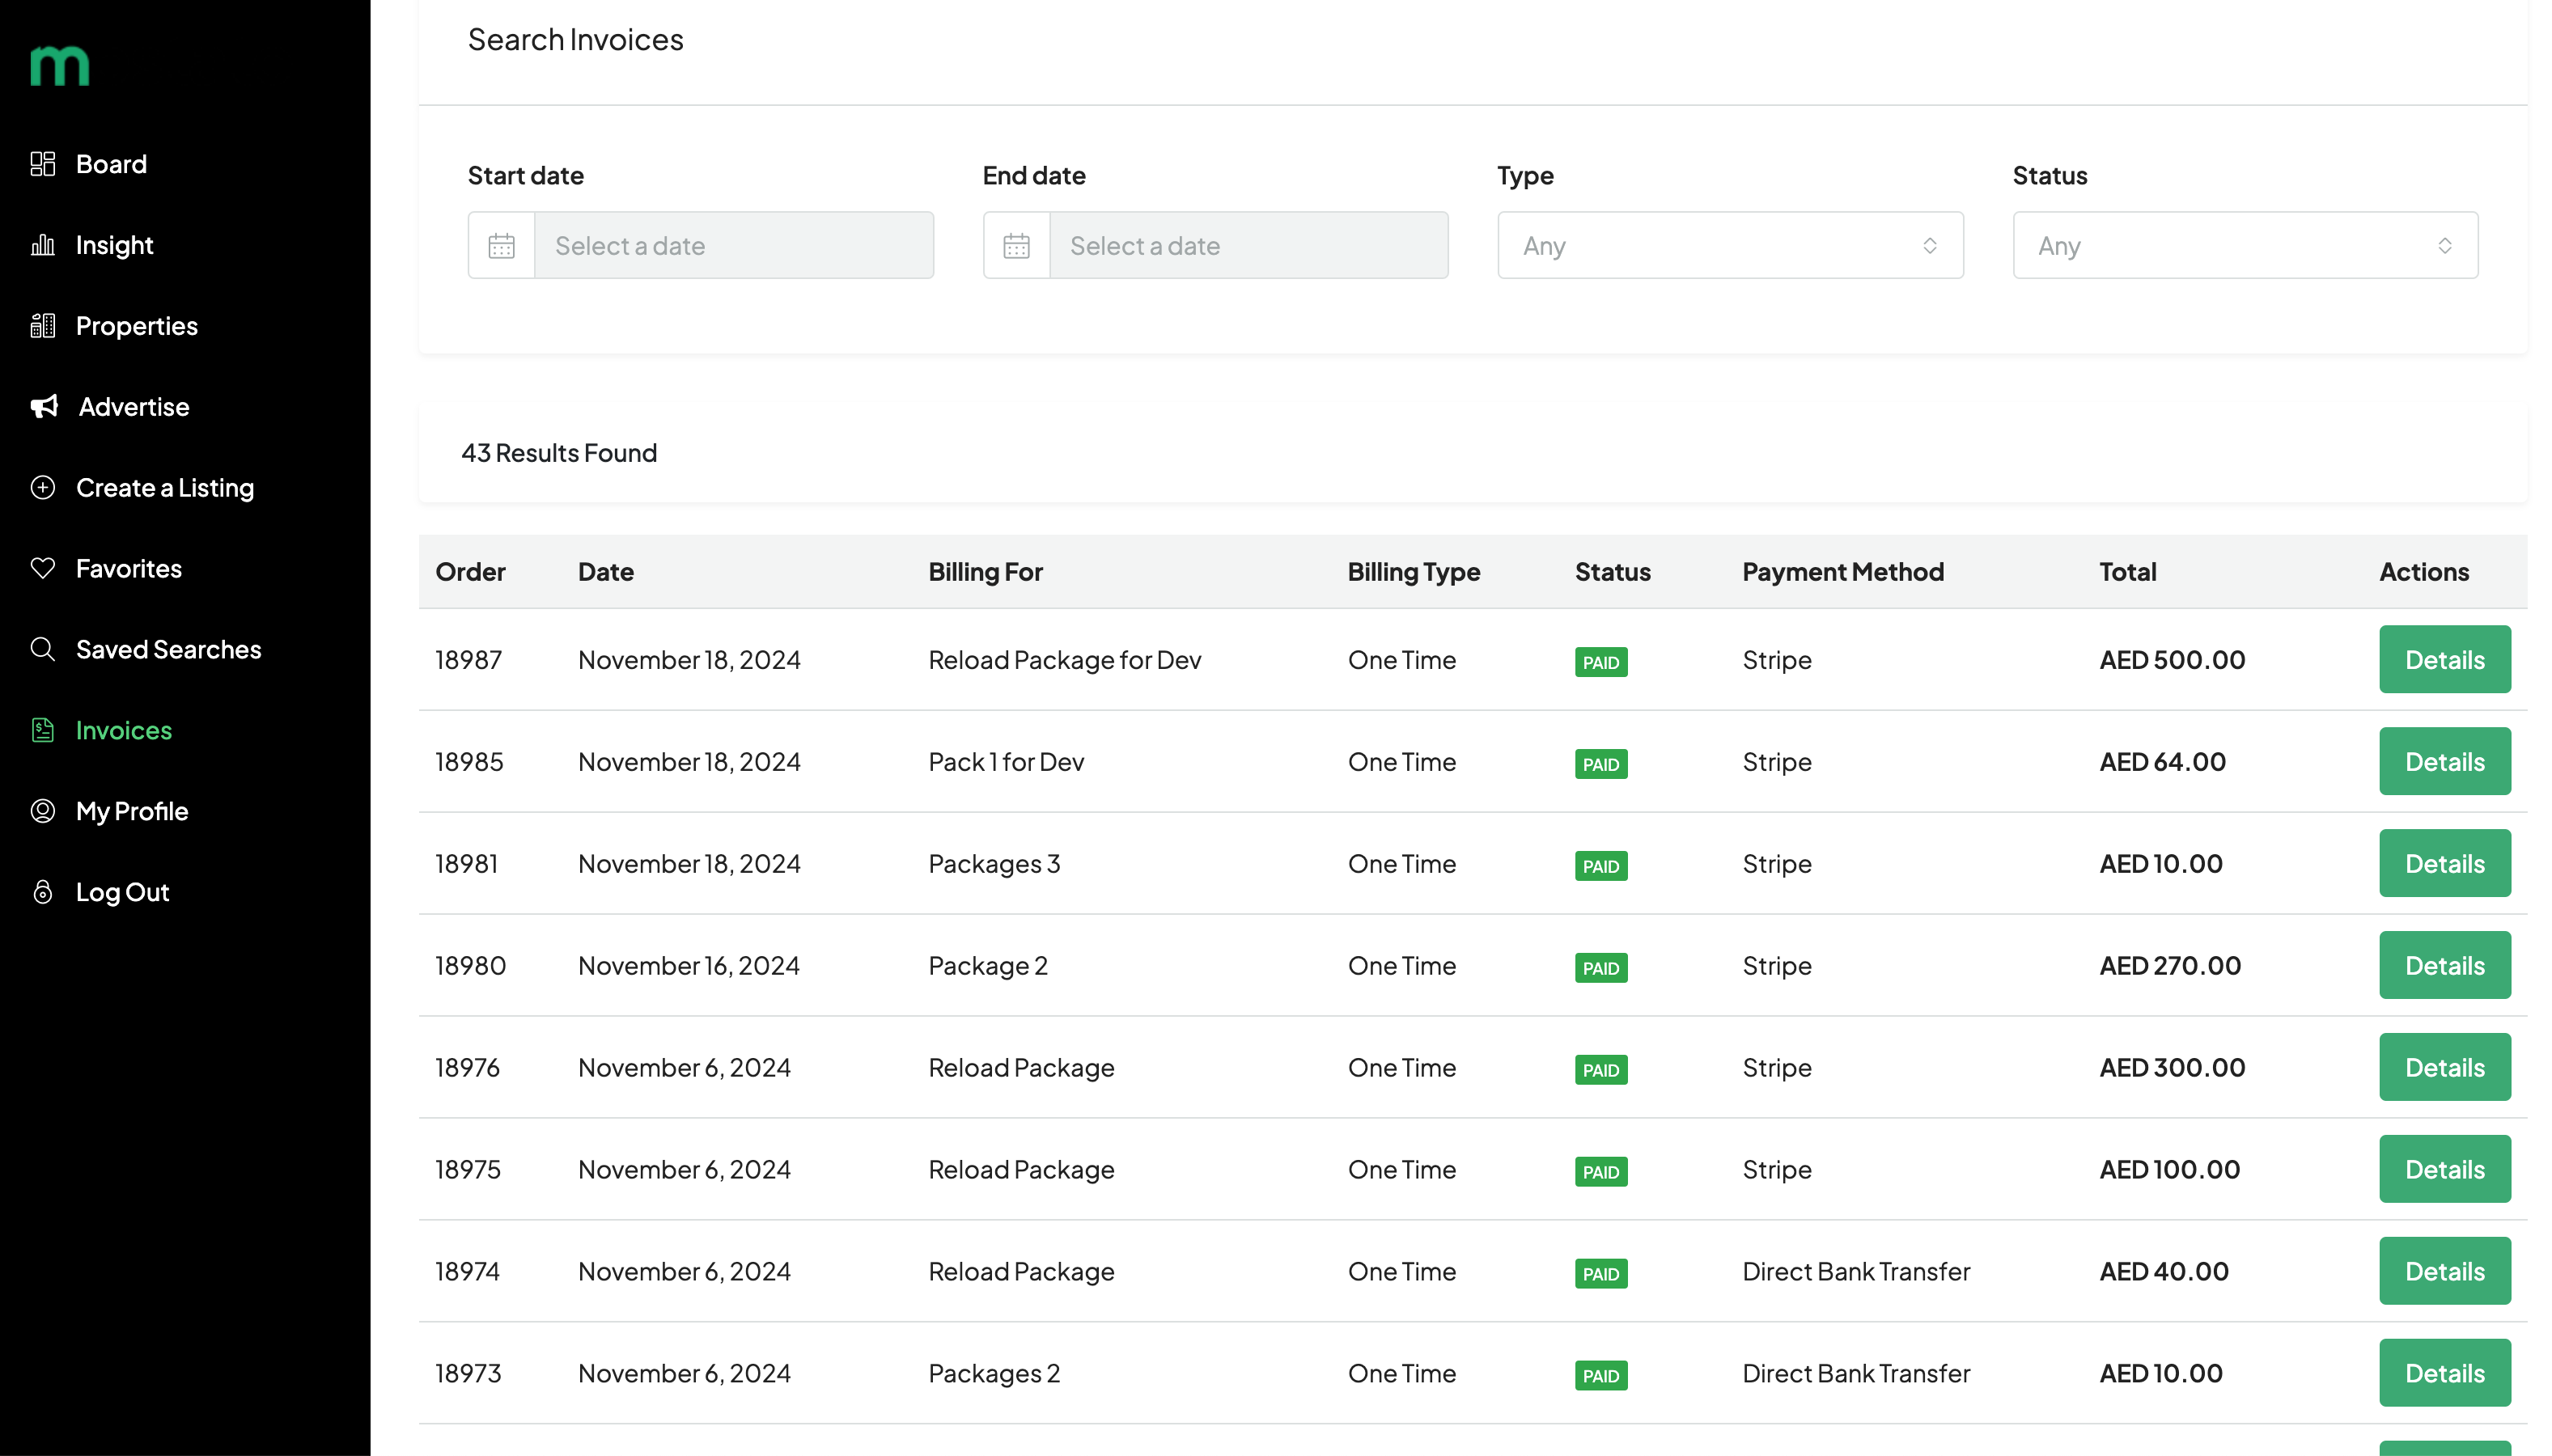Click the End date calendar icon
This screenshot has height=1456, width=2552.
[1017, 246]
